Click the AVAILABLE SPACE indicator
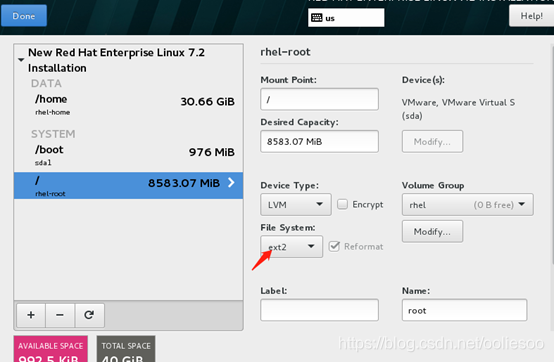This screenshot has width=554, height=362. tap(51, 349)
